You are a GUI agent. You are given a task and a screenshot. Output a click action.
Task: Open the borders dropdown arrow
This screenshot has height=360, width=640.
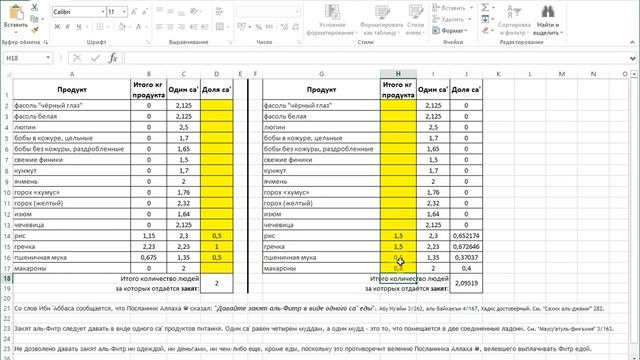(x=108, y=27)
